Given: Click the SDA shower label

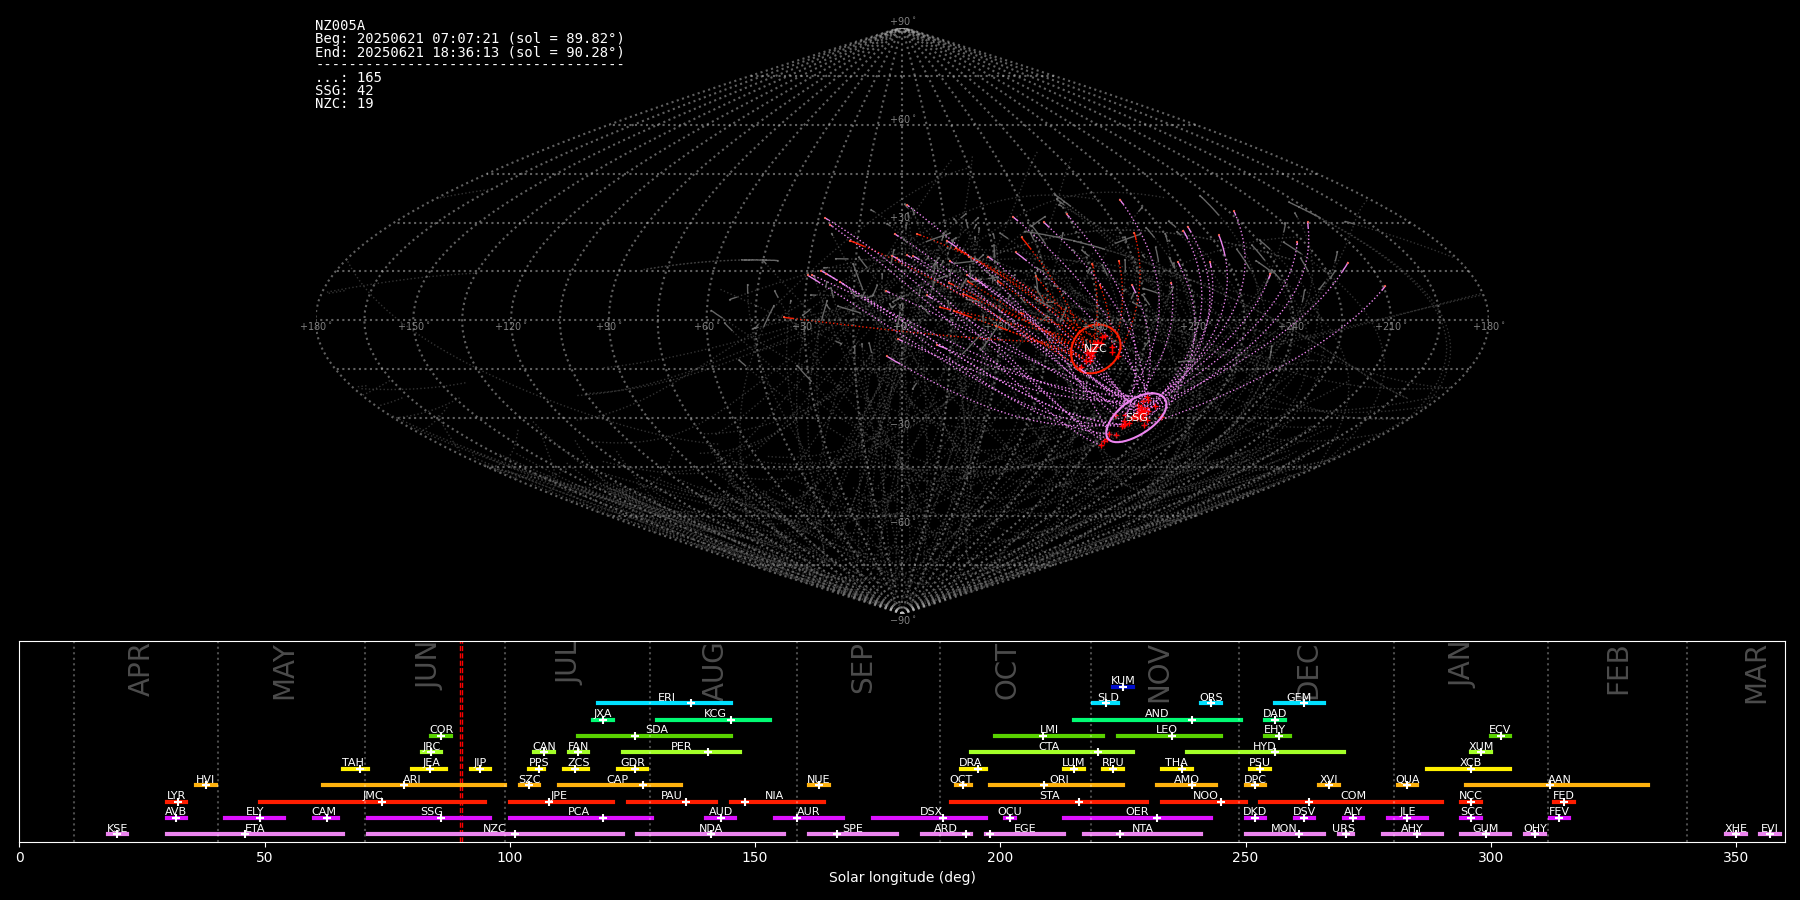Looking at the screenshot, I should pos(656,730).
